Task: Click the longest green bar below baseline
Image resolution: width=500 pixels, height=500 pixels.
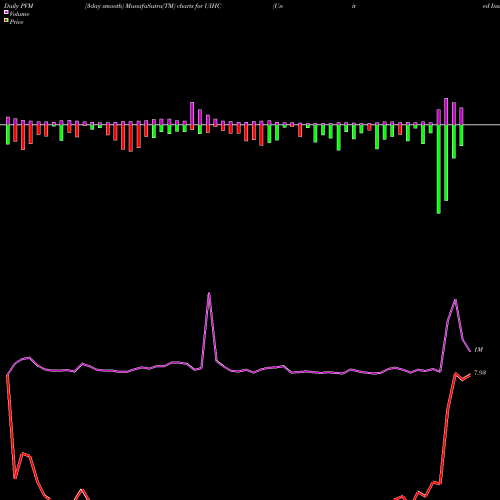Action: point(439,169)
